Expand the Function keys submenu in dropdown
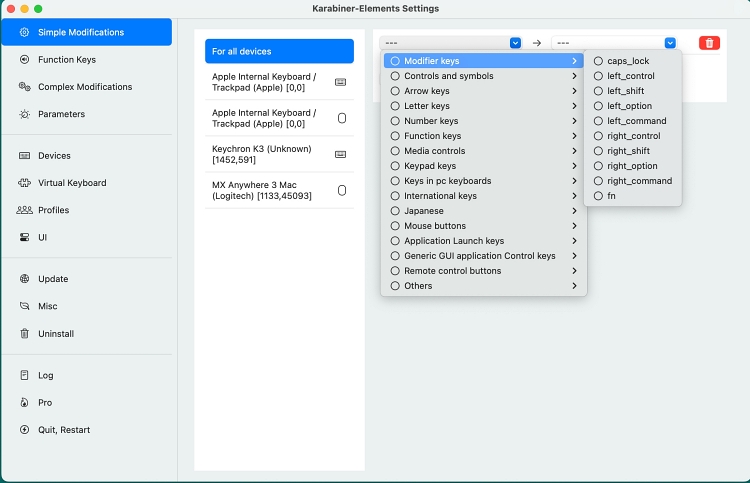Screen dimensions: 750x483 [x=484, y=136]
